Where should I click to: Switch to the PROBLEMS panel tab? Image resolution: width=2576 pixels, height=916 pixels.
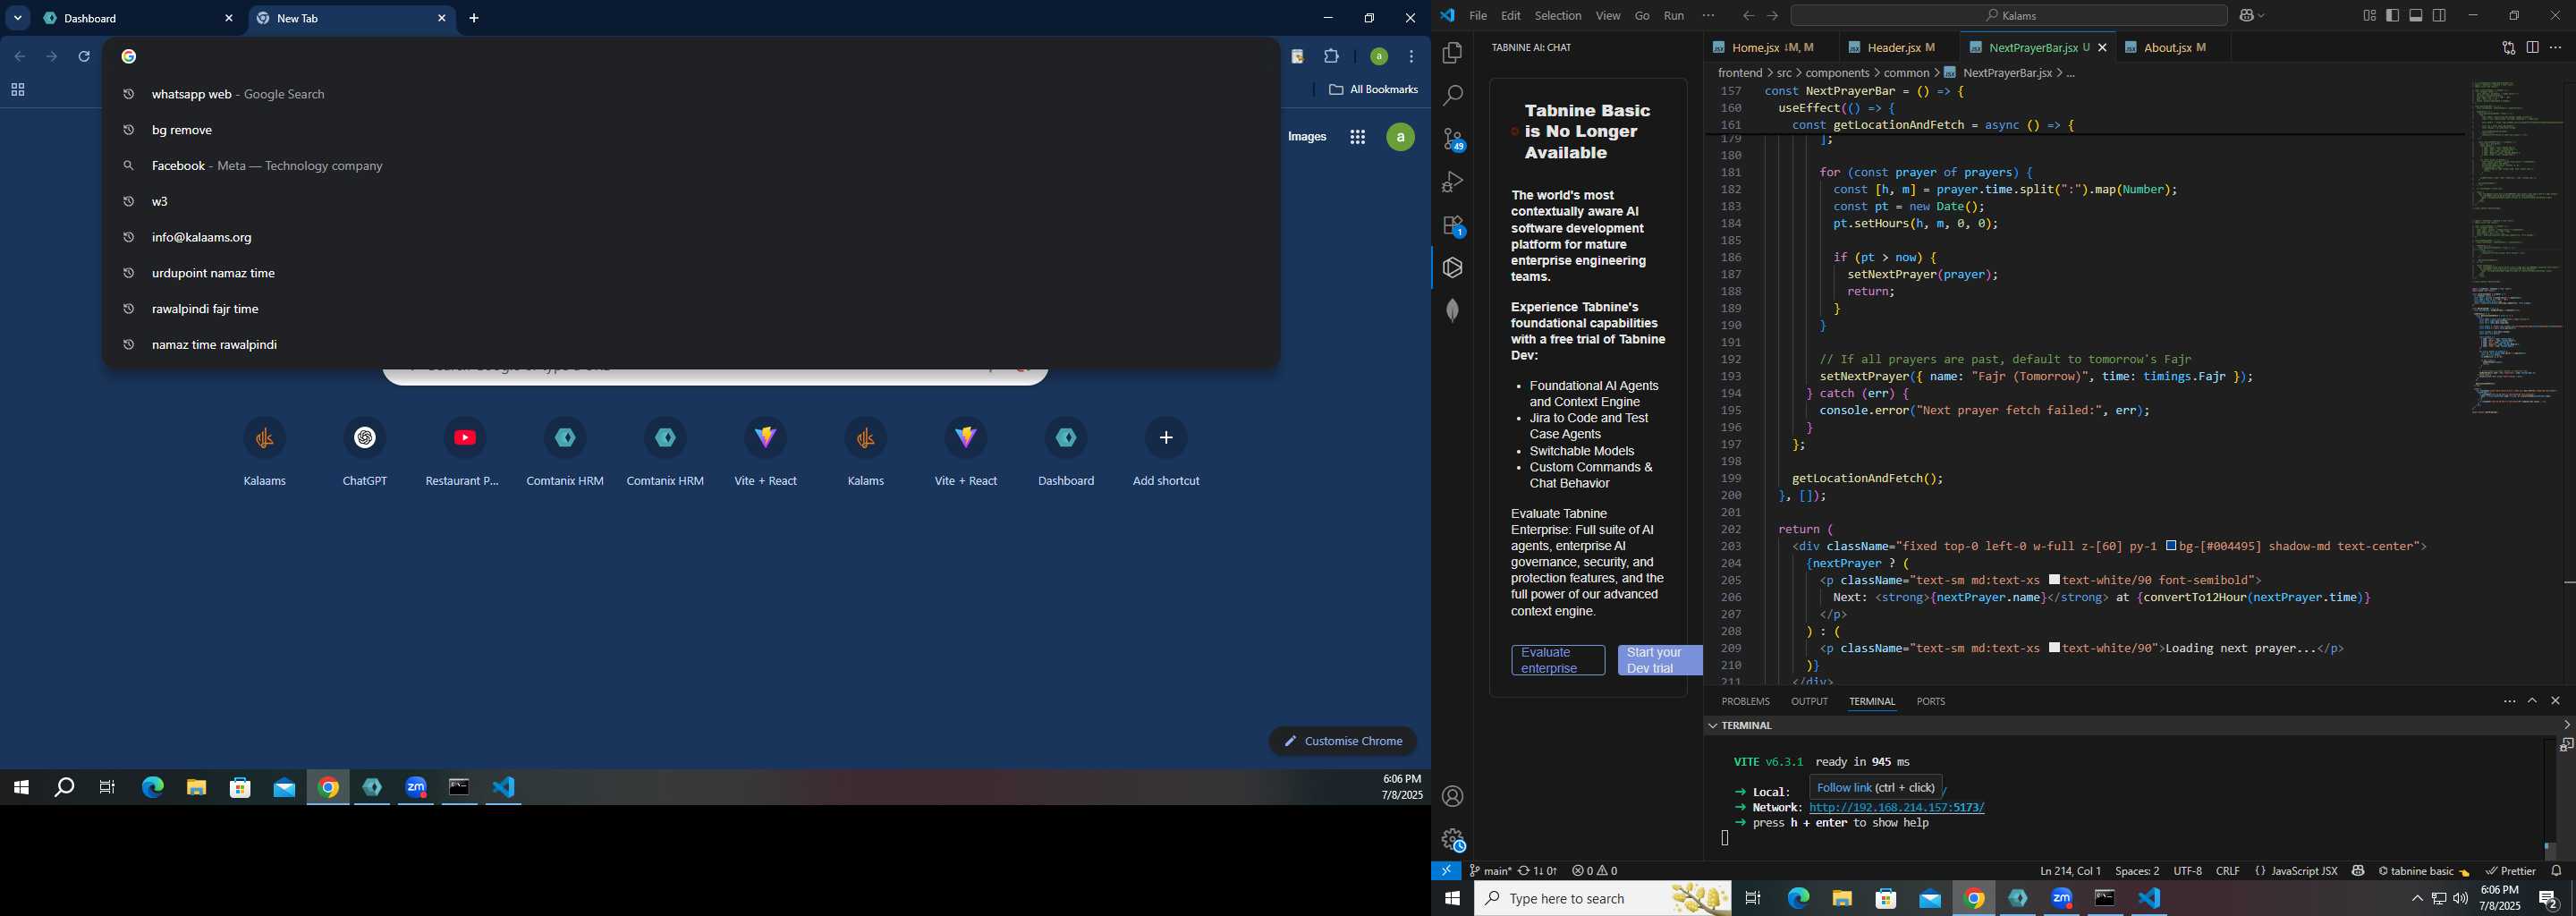click(1746, 702)
